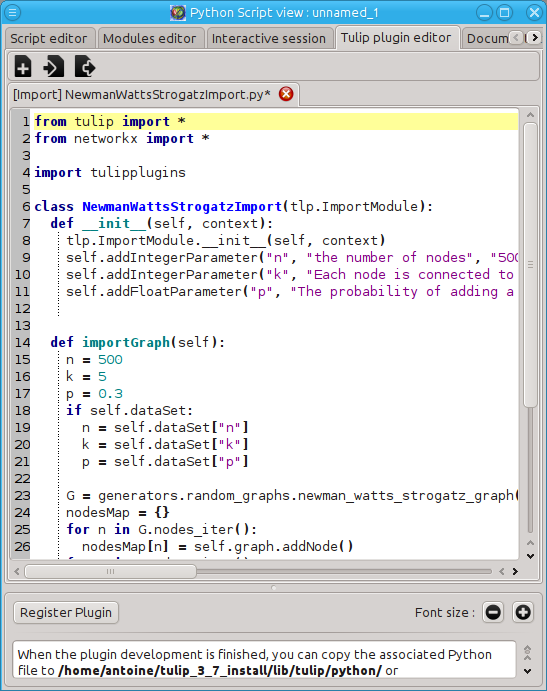
Task: Click the Tulip application icon in title bar
Action: (178, 12)
